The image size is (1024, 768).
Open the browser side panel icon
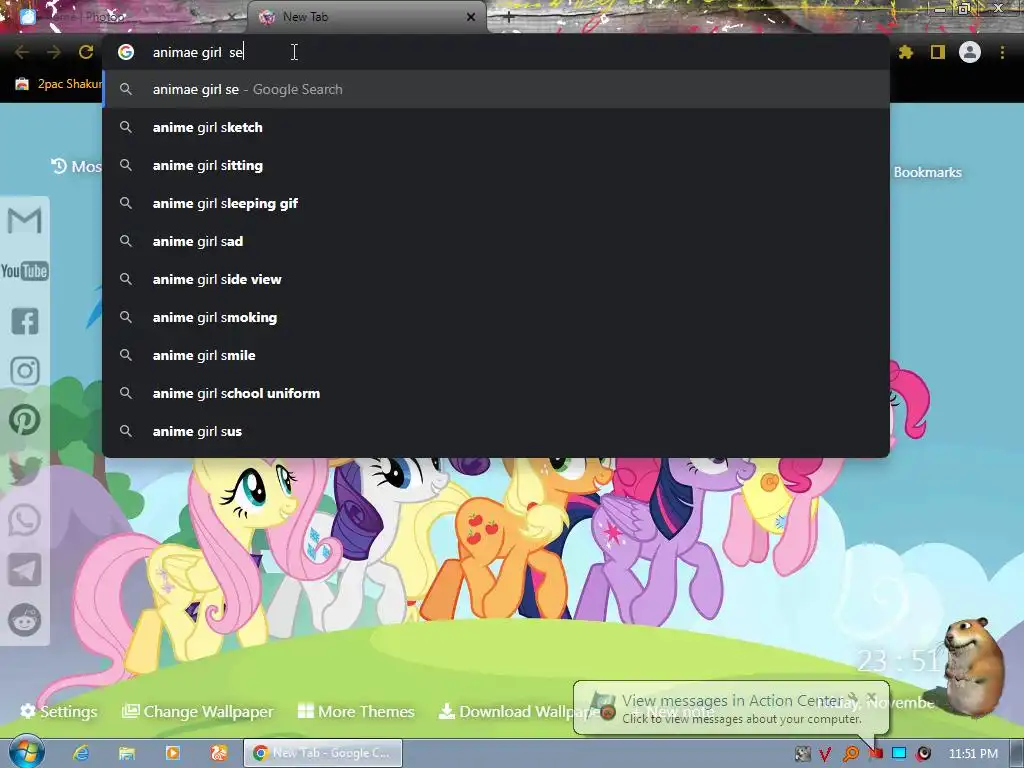[938, 52]
